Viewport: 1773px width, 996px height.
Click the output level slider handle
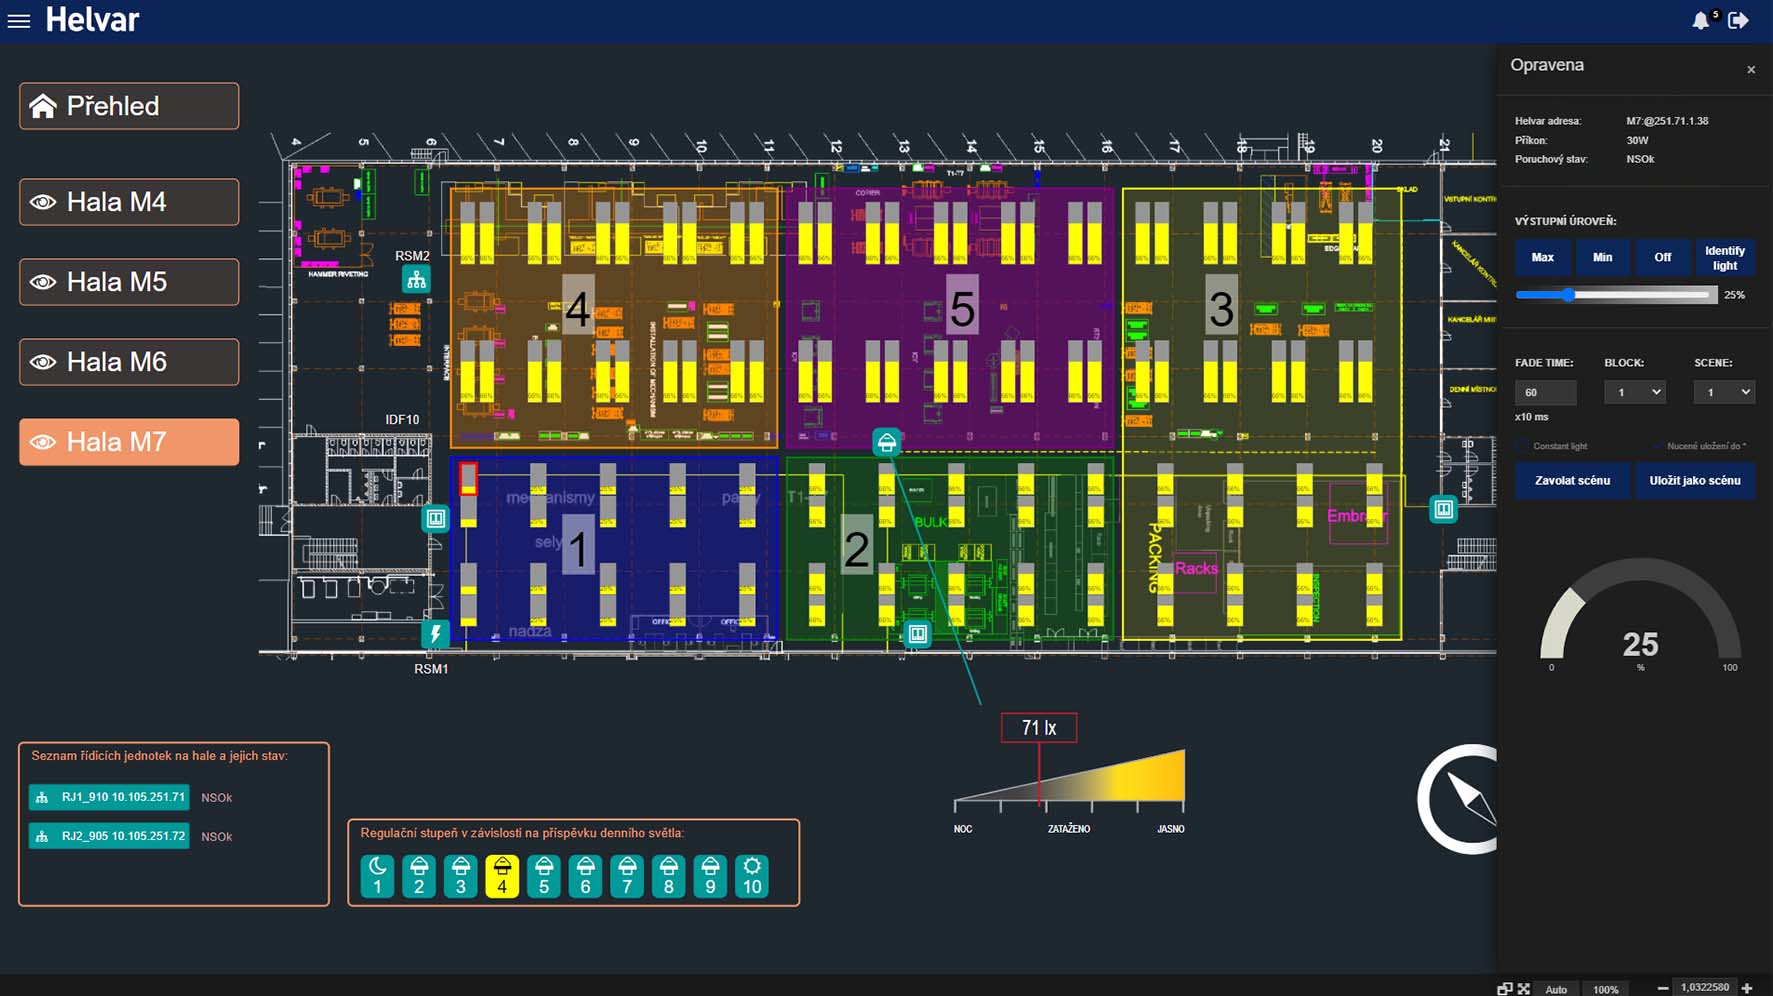coord(1568,295)
